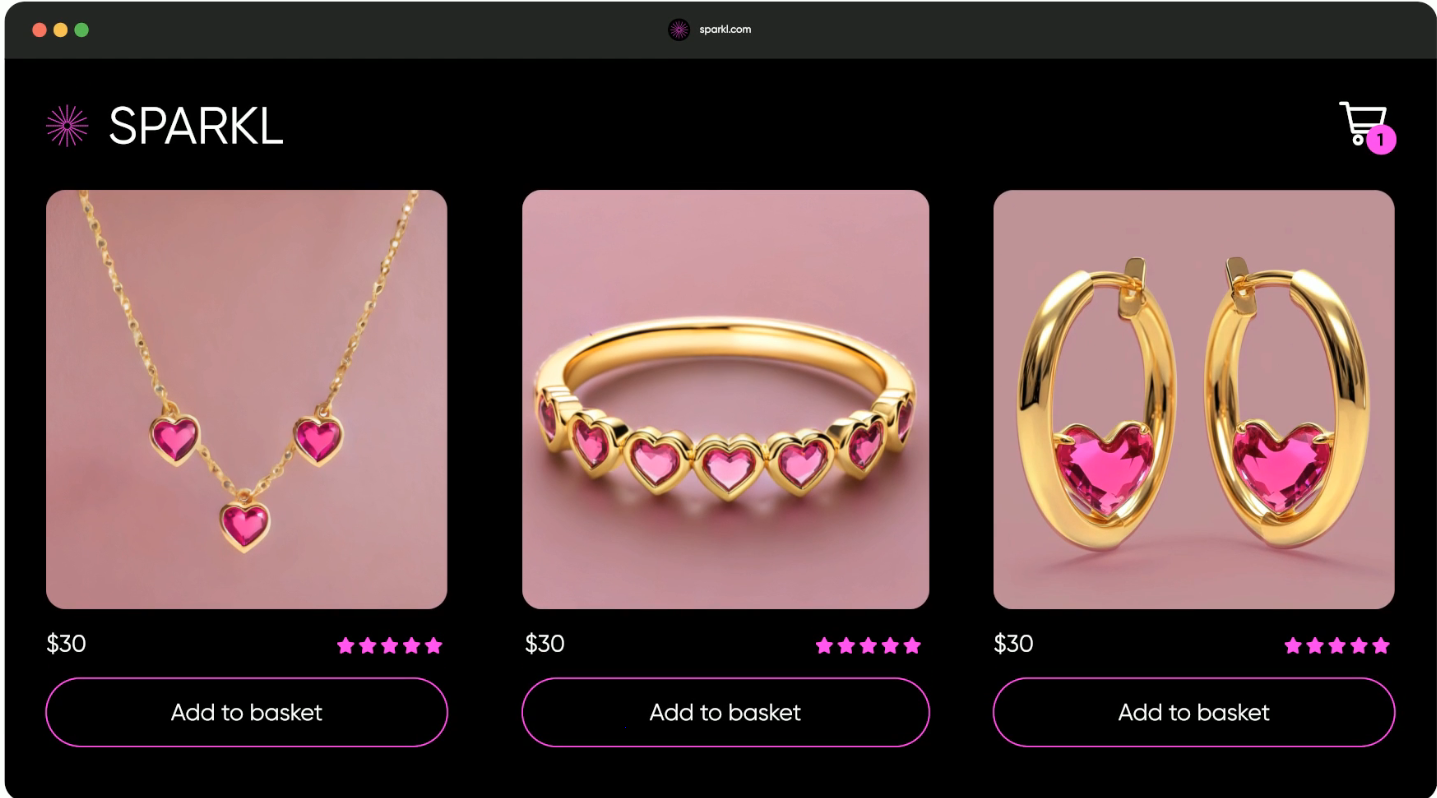Viewport: 1437px width, 798px height.
Task: Add the hoop earrings to basket
Action: 1193,712
